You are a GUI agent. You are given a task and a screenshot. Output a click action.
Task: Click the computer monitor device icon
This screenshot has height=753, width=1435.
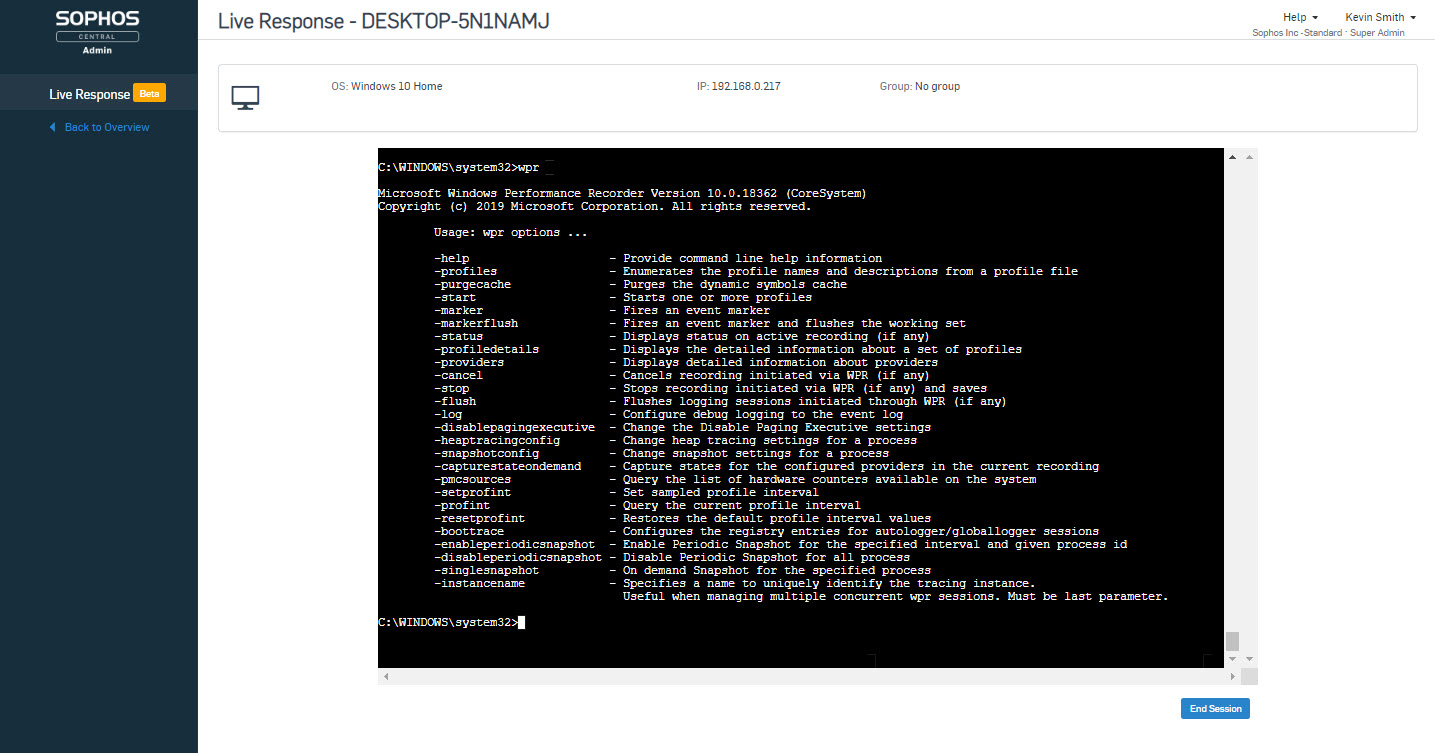coord(245,97)
